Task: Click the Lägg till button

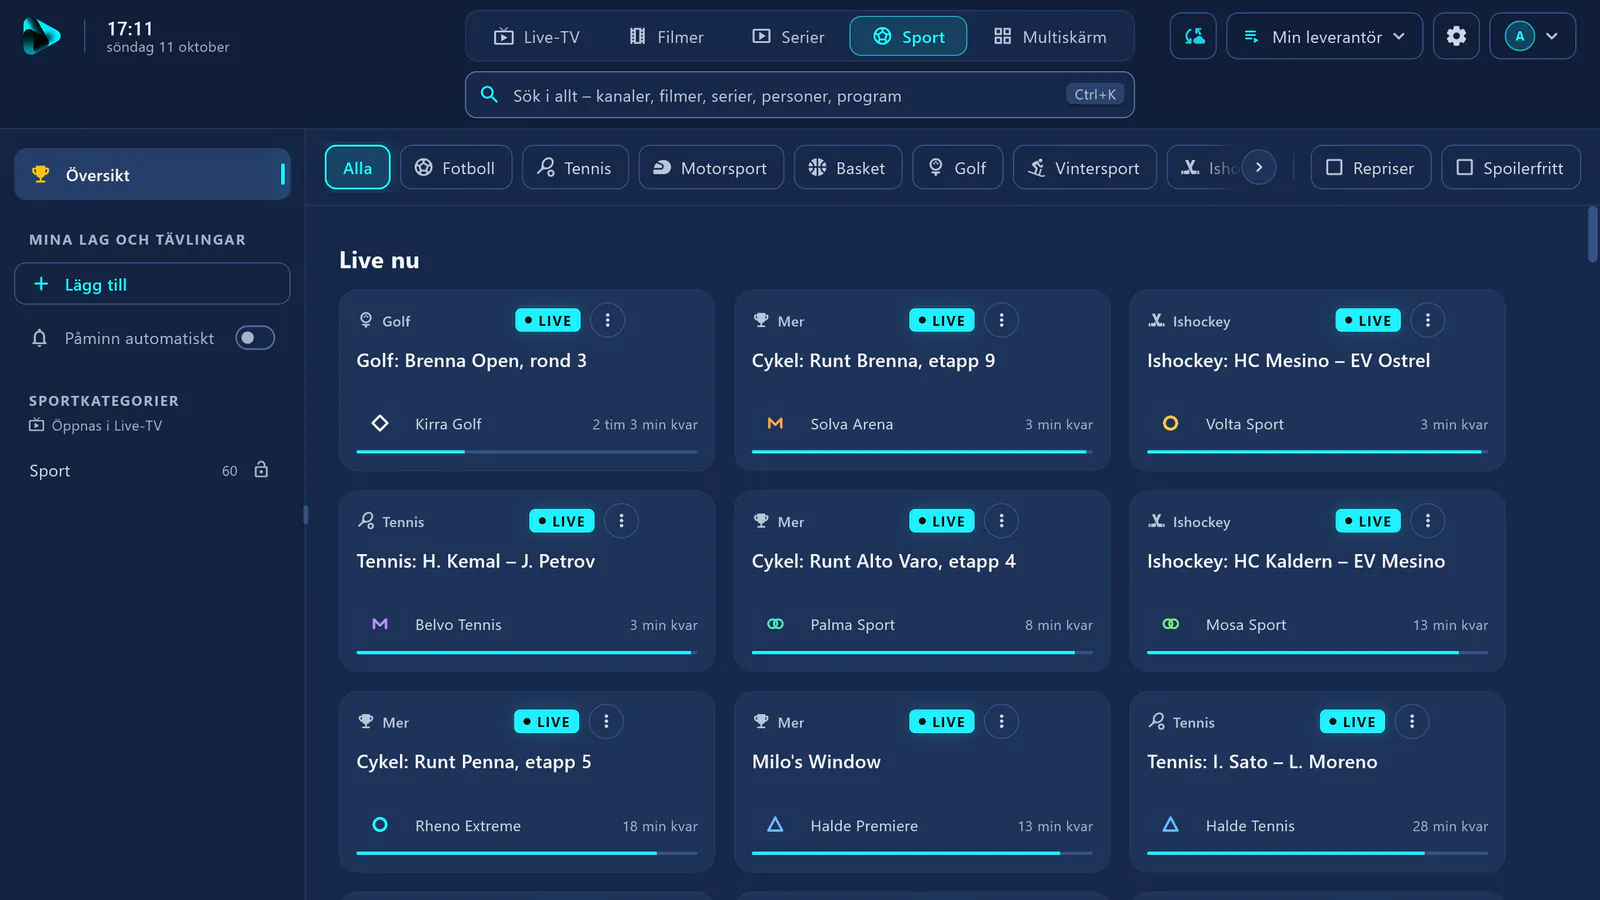Action: 152,284
